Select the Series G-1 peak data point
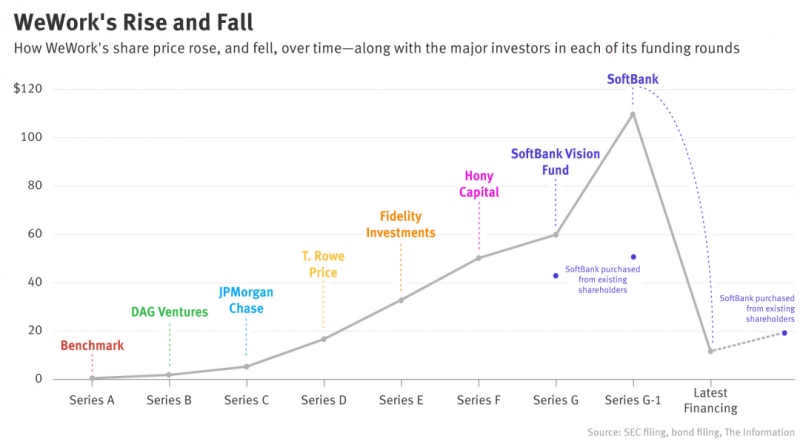The image size is (800, 442). (x=633, y=114)
